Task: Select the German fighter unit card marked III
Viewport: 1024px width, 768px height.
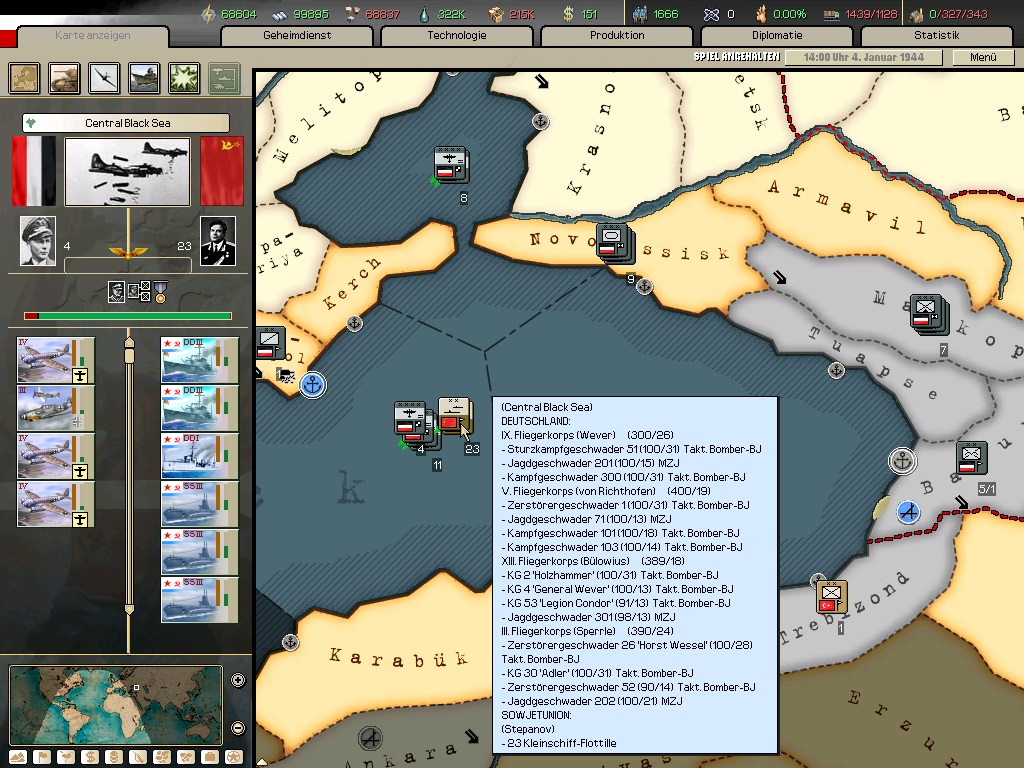Action: click(x=56, y=408)
